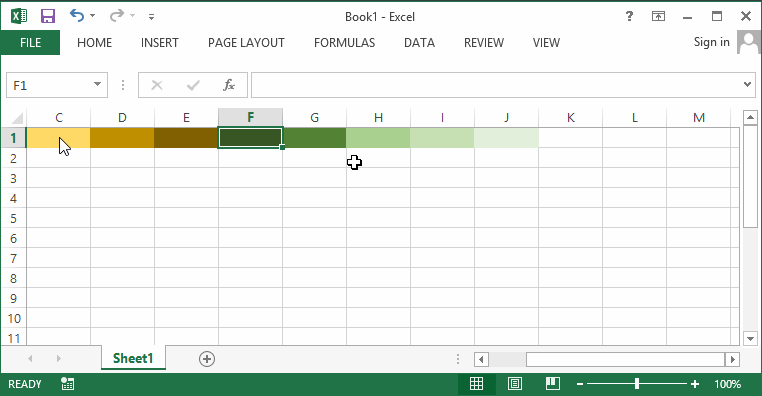Select column K header
This screenshot has width=762, height=396.
(571, 118)
